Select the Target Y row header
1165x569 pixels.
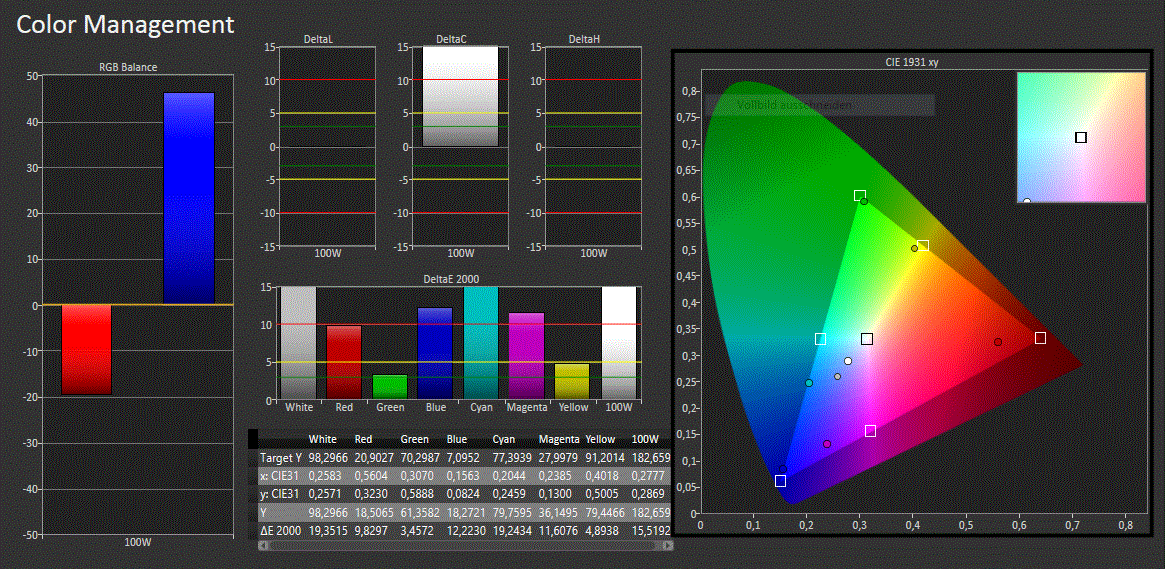pos(279,458)
